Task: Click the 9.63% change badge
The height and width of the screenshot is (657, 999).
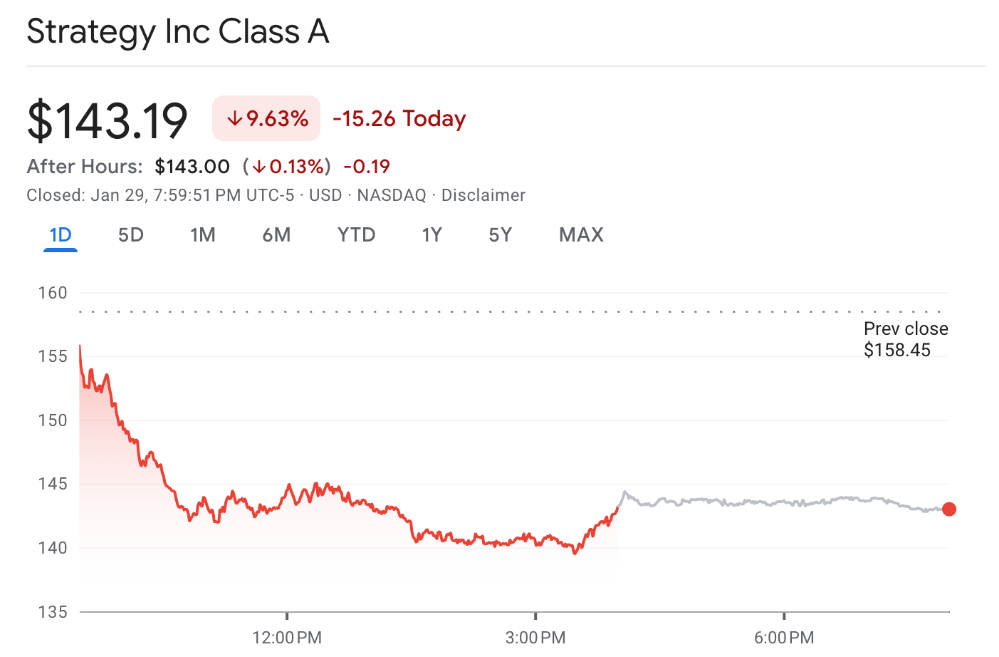Action: coord(266,119)
